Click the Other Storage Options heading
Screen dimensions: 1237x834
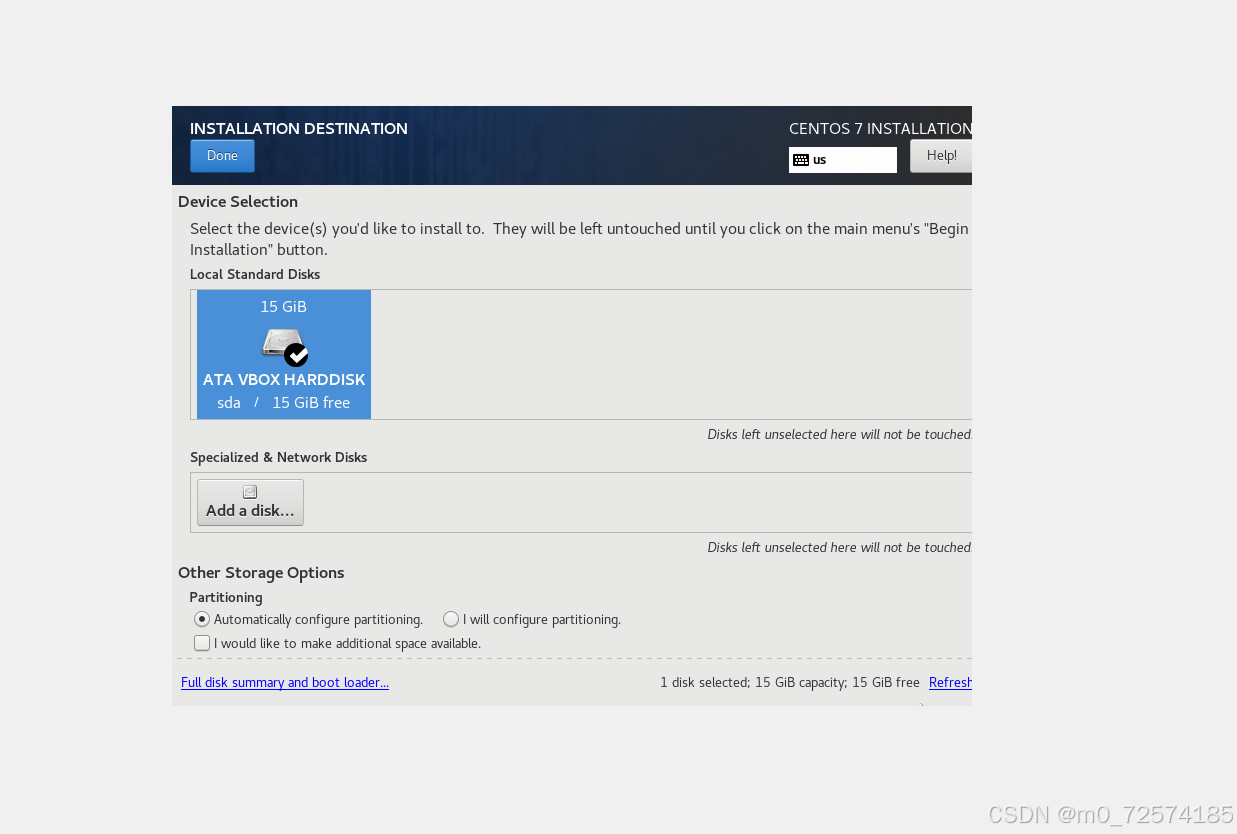click(x=261, y=572)
